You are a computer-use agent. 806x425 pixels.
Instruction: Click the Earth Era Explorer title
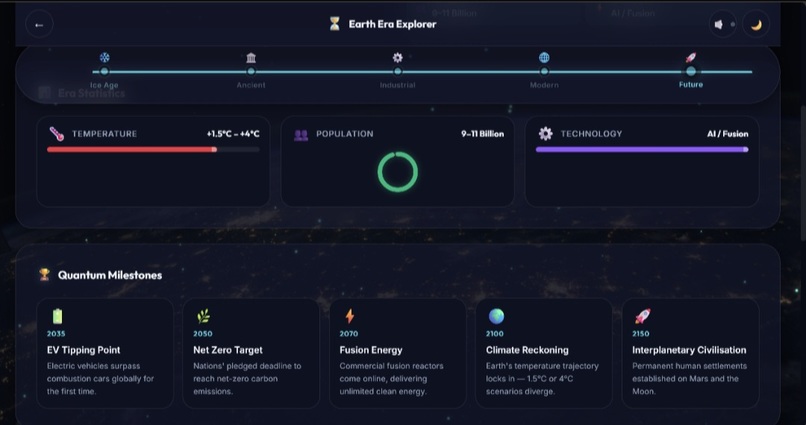[x=392, y=24]
